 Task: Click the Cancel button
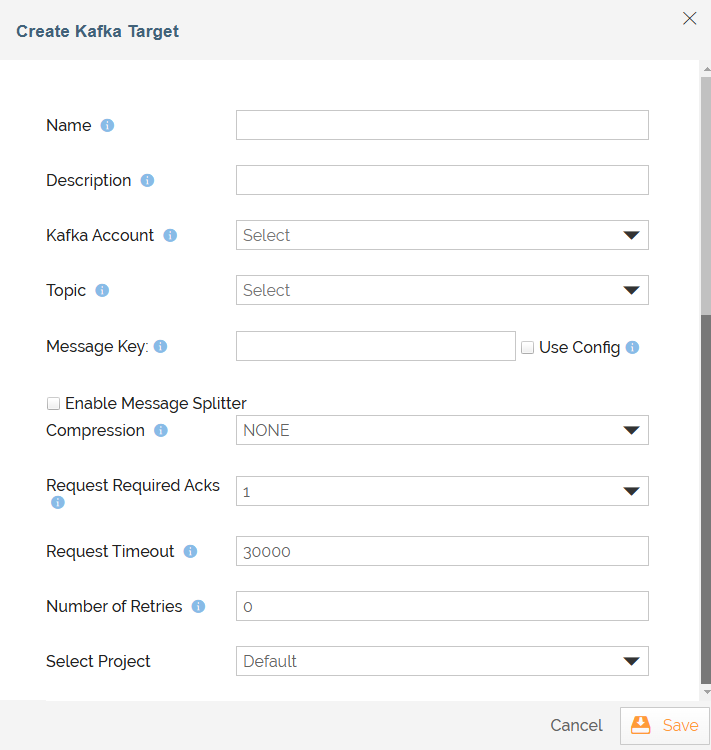click(577, 726)
